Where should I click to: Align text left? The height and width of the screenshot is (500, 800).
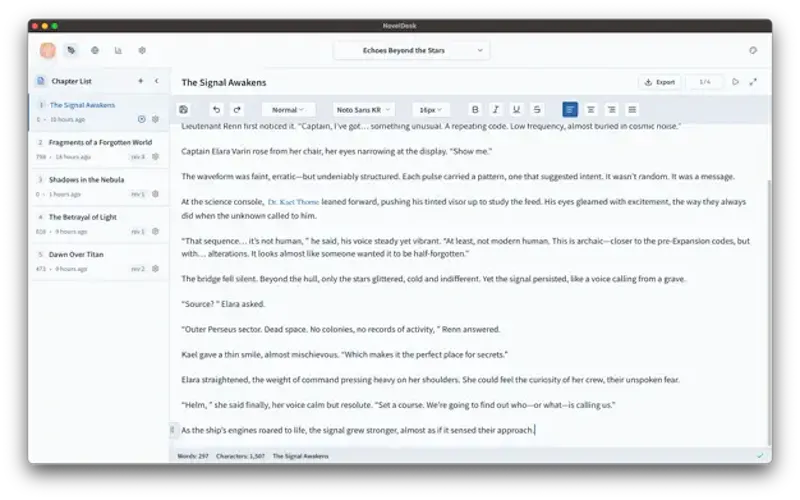pos(570,110)
